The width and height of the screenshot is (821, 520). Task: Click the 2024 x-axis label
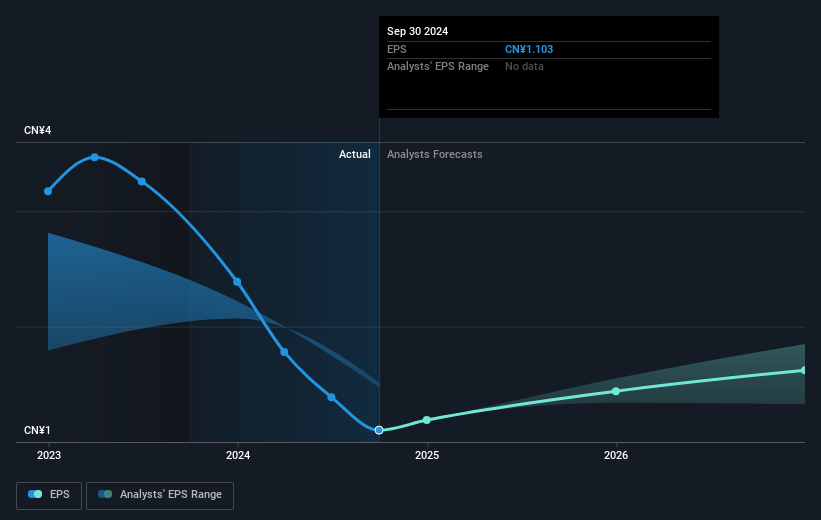[238, 456]
